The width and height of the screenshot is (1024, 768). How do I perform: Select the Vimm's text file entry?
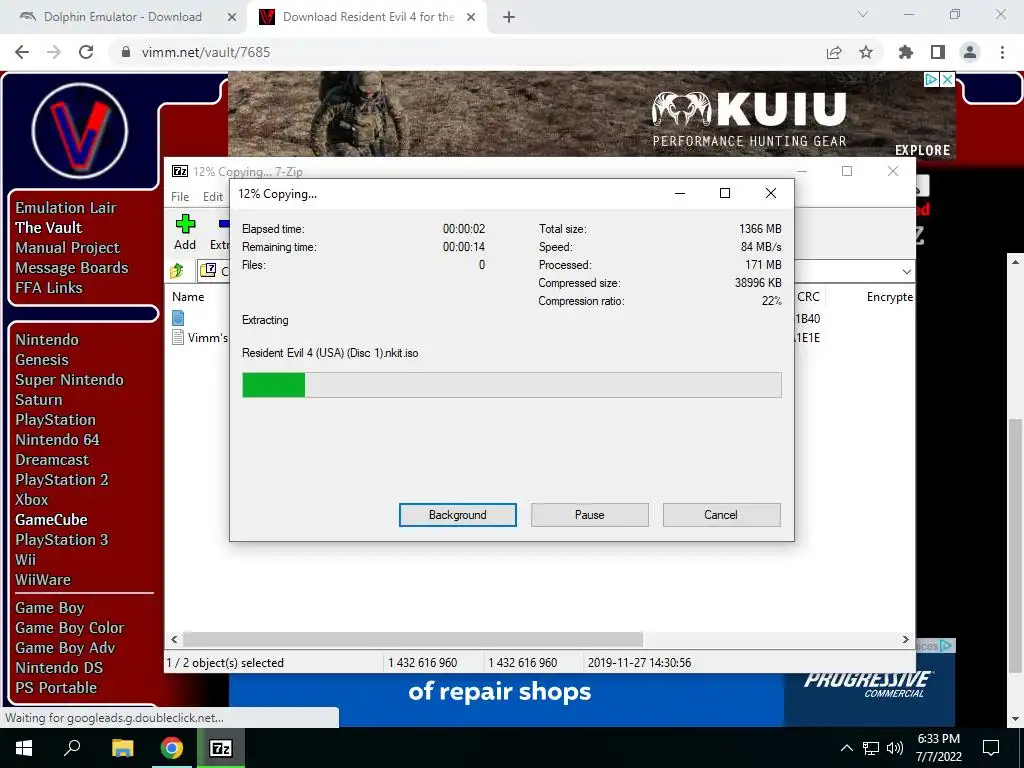pos(200,338)
